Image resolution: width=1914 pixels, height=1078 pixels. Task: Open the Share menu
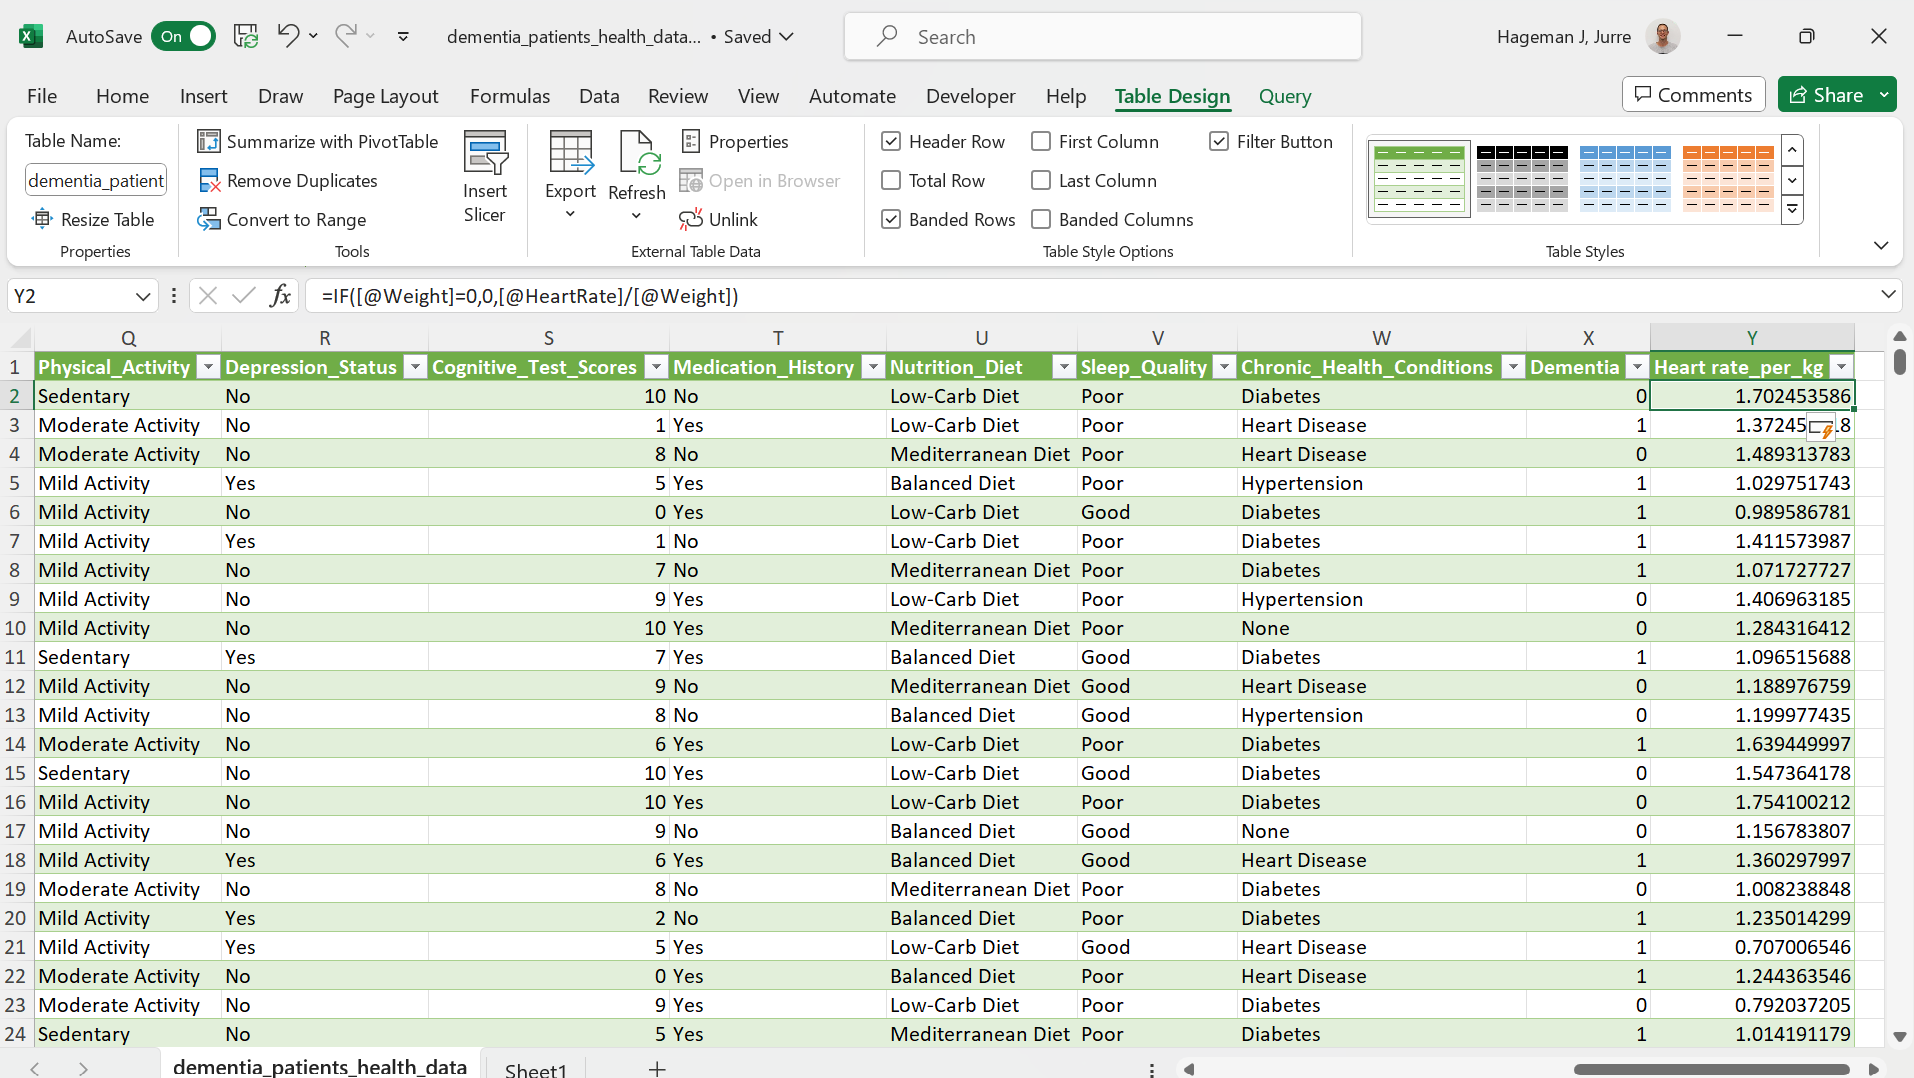pos(1836,94)
